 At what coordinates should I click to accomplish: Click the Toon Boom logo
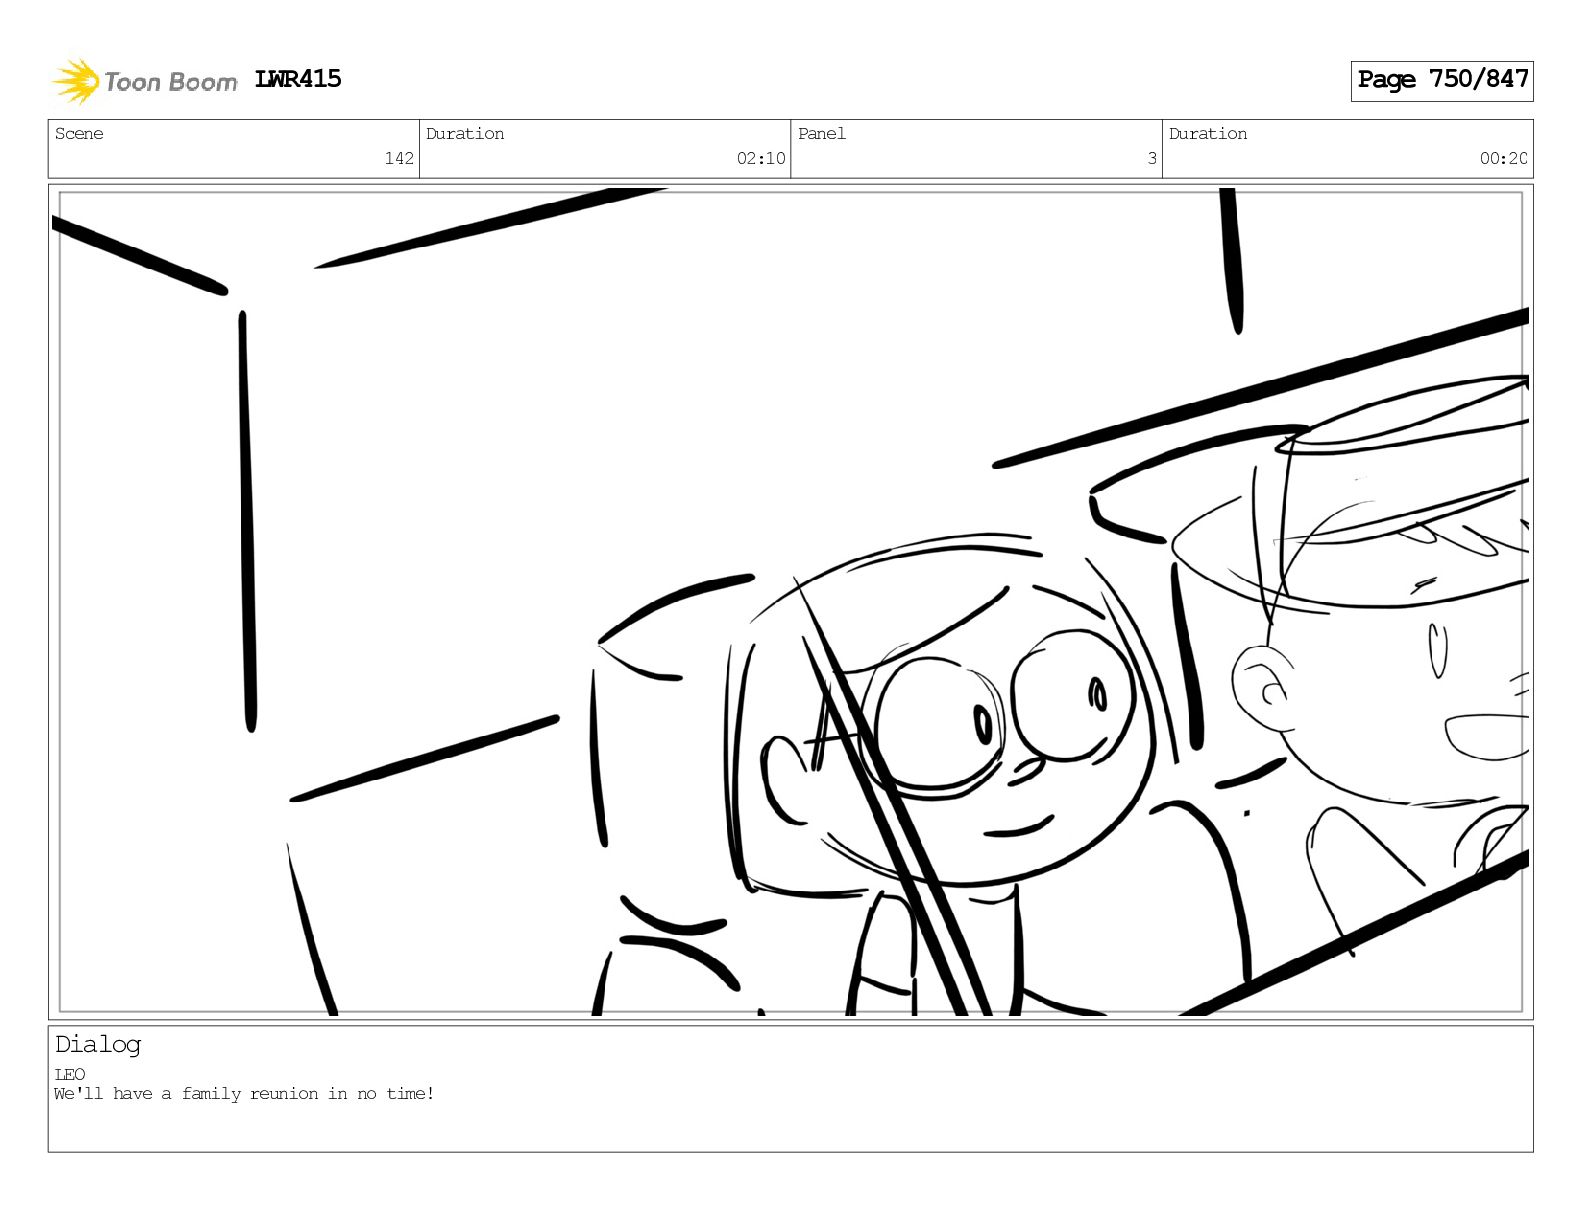[x=145, y=81]
